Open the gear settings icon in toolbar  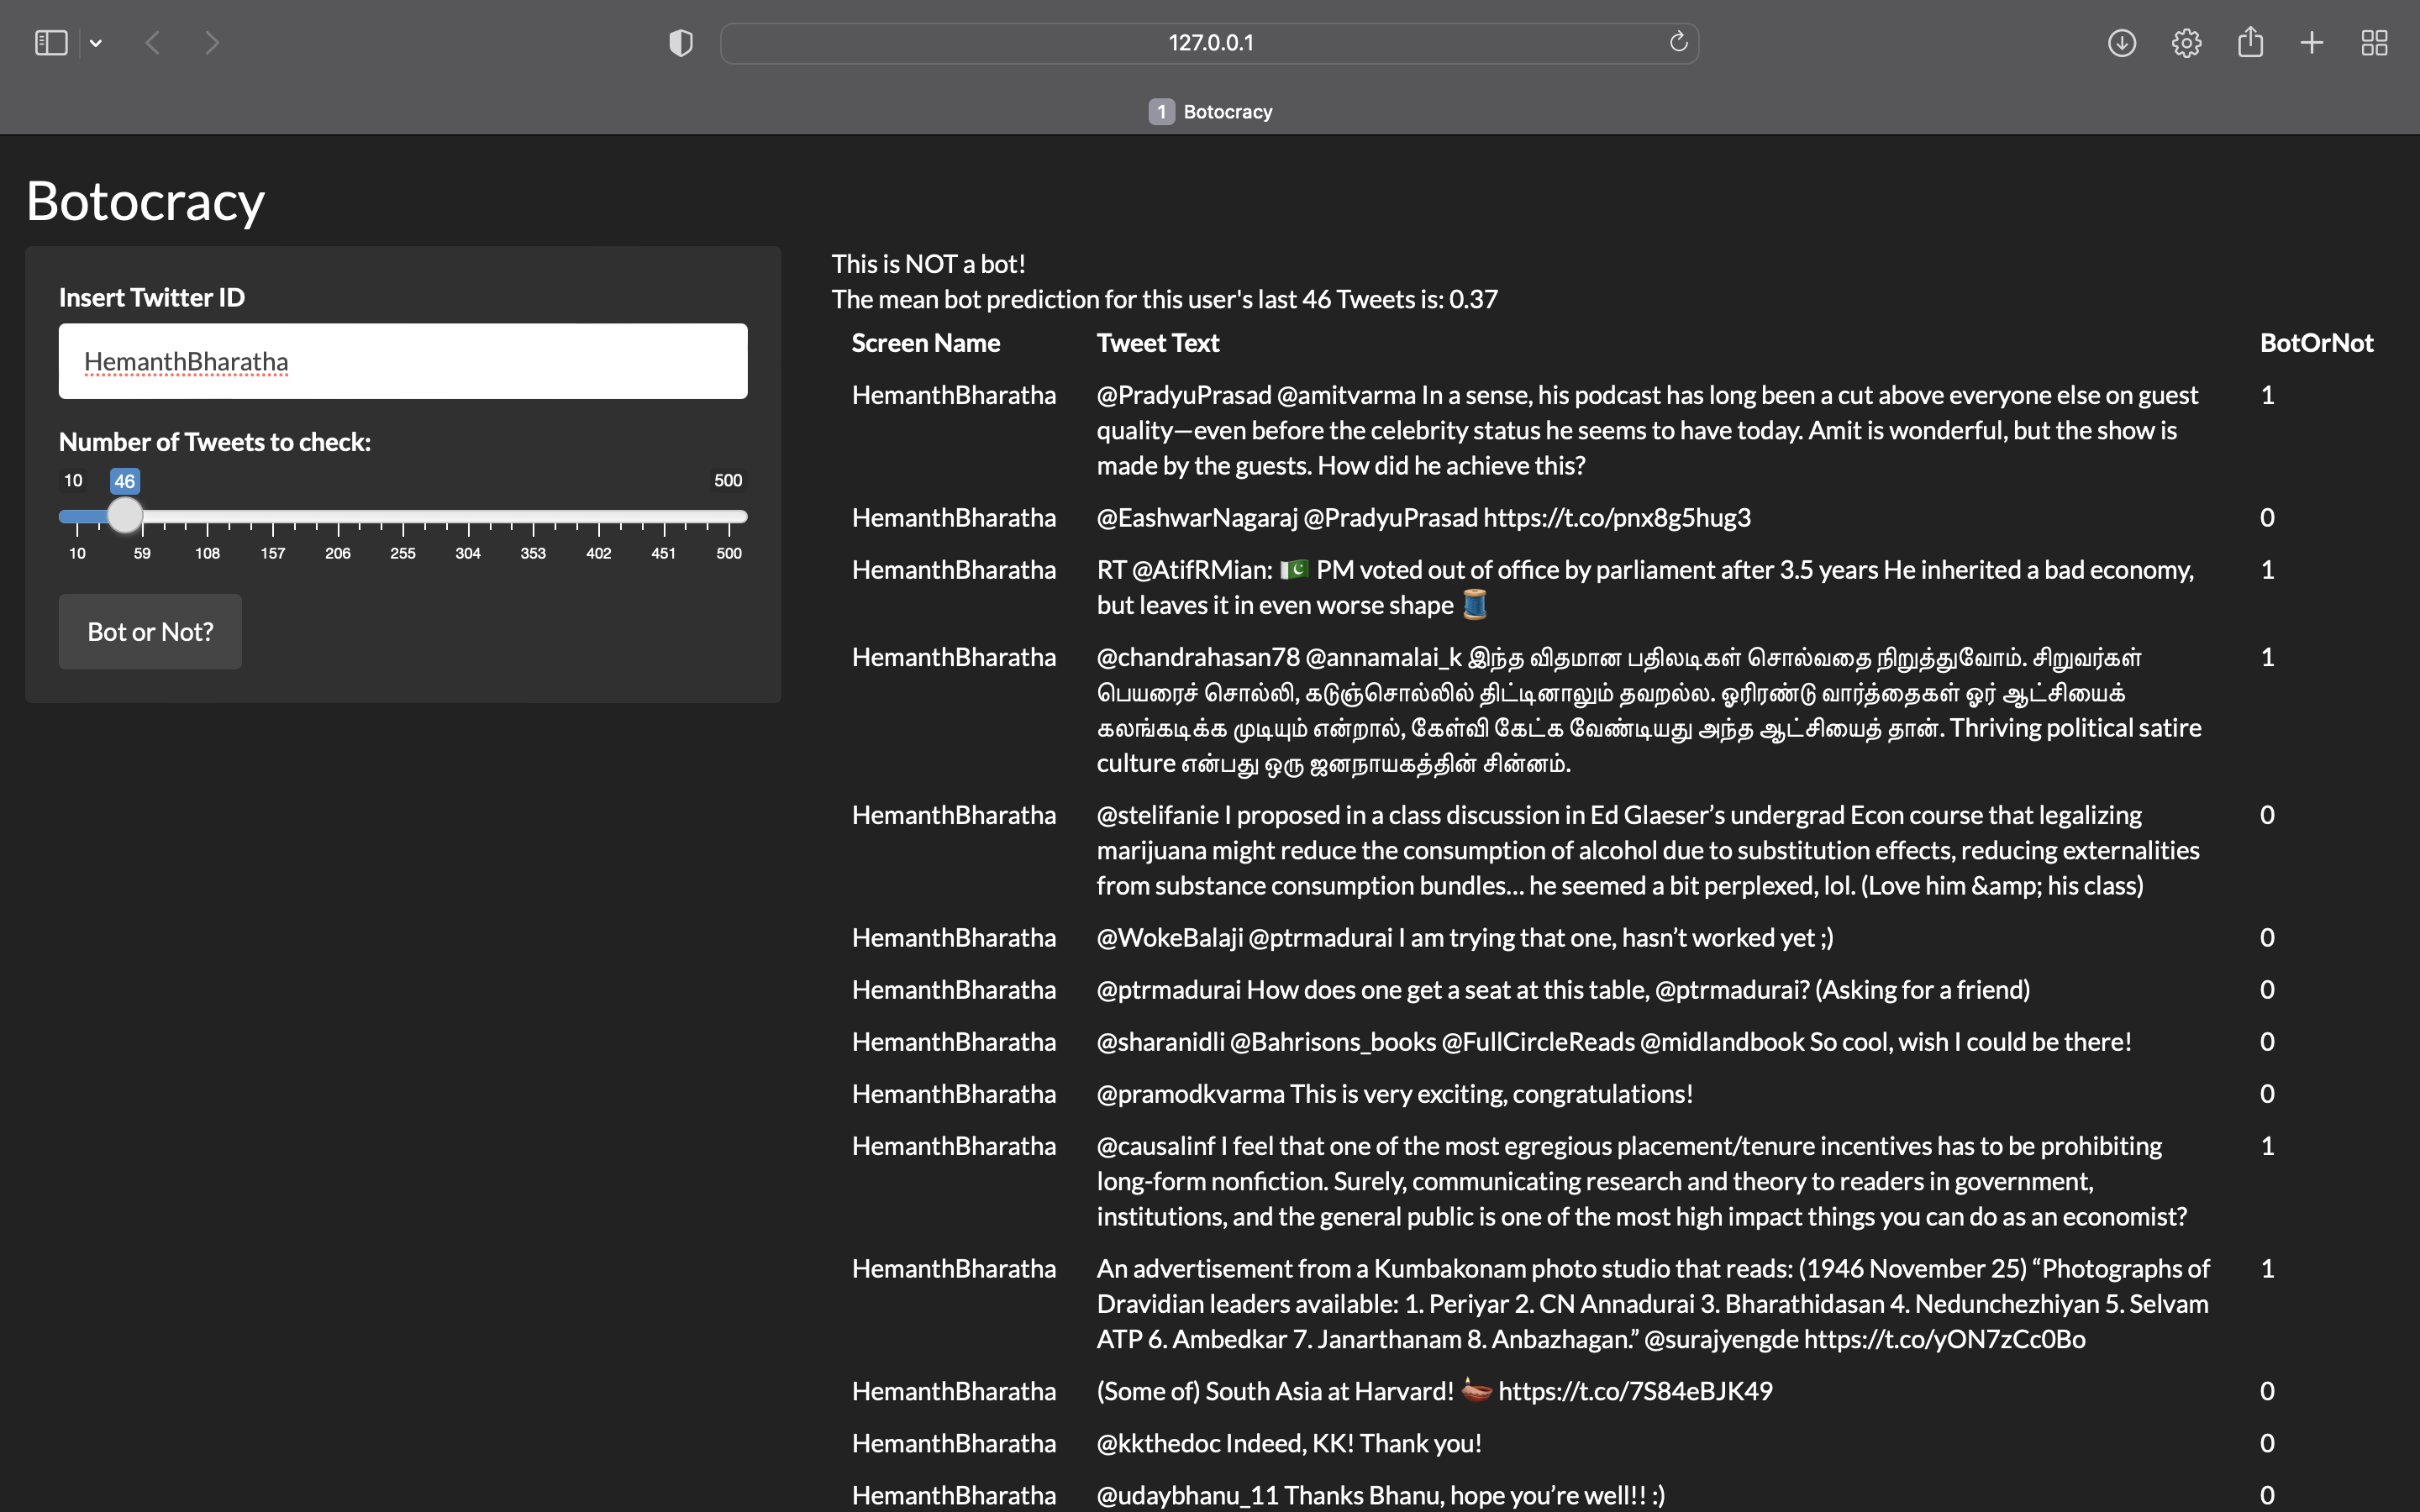click(x=2186, y=43)
